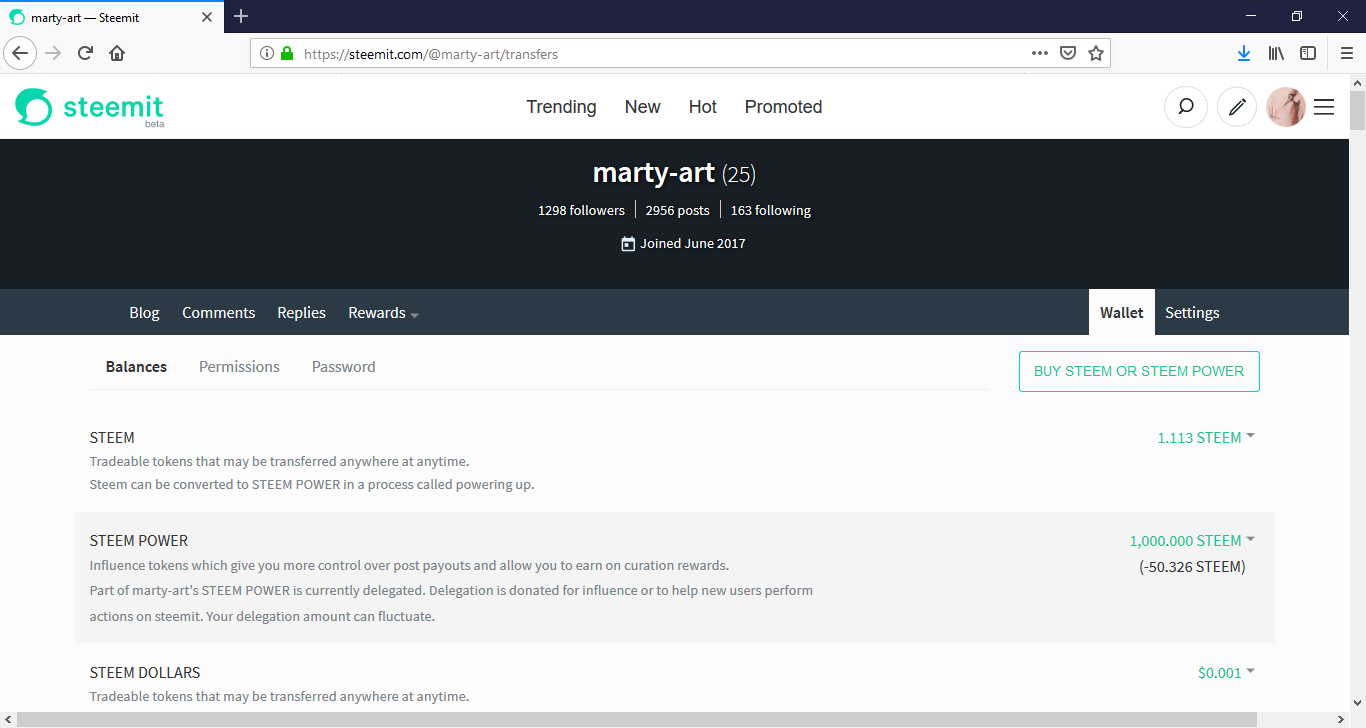View the 1298 followers list
This screenshot has height=728, width=1366.
[x=581, y=211]
